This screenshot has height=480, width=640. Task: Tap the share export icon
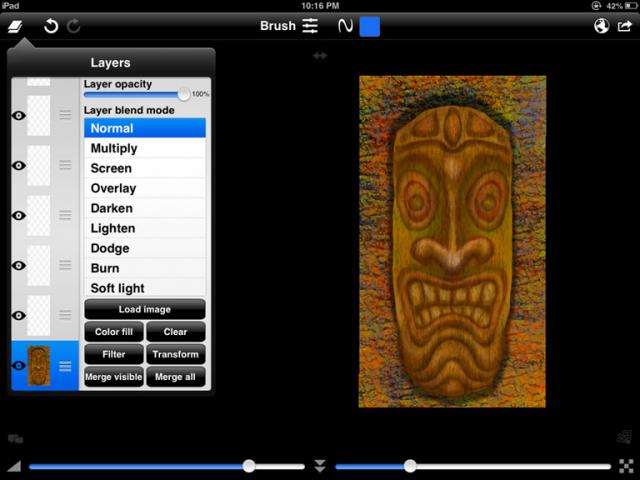pyautogui.click(x=625, y=26)
